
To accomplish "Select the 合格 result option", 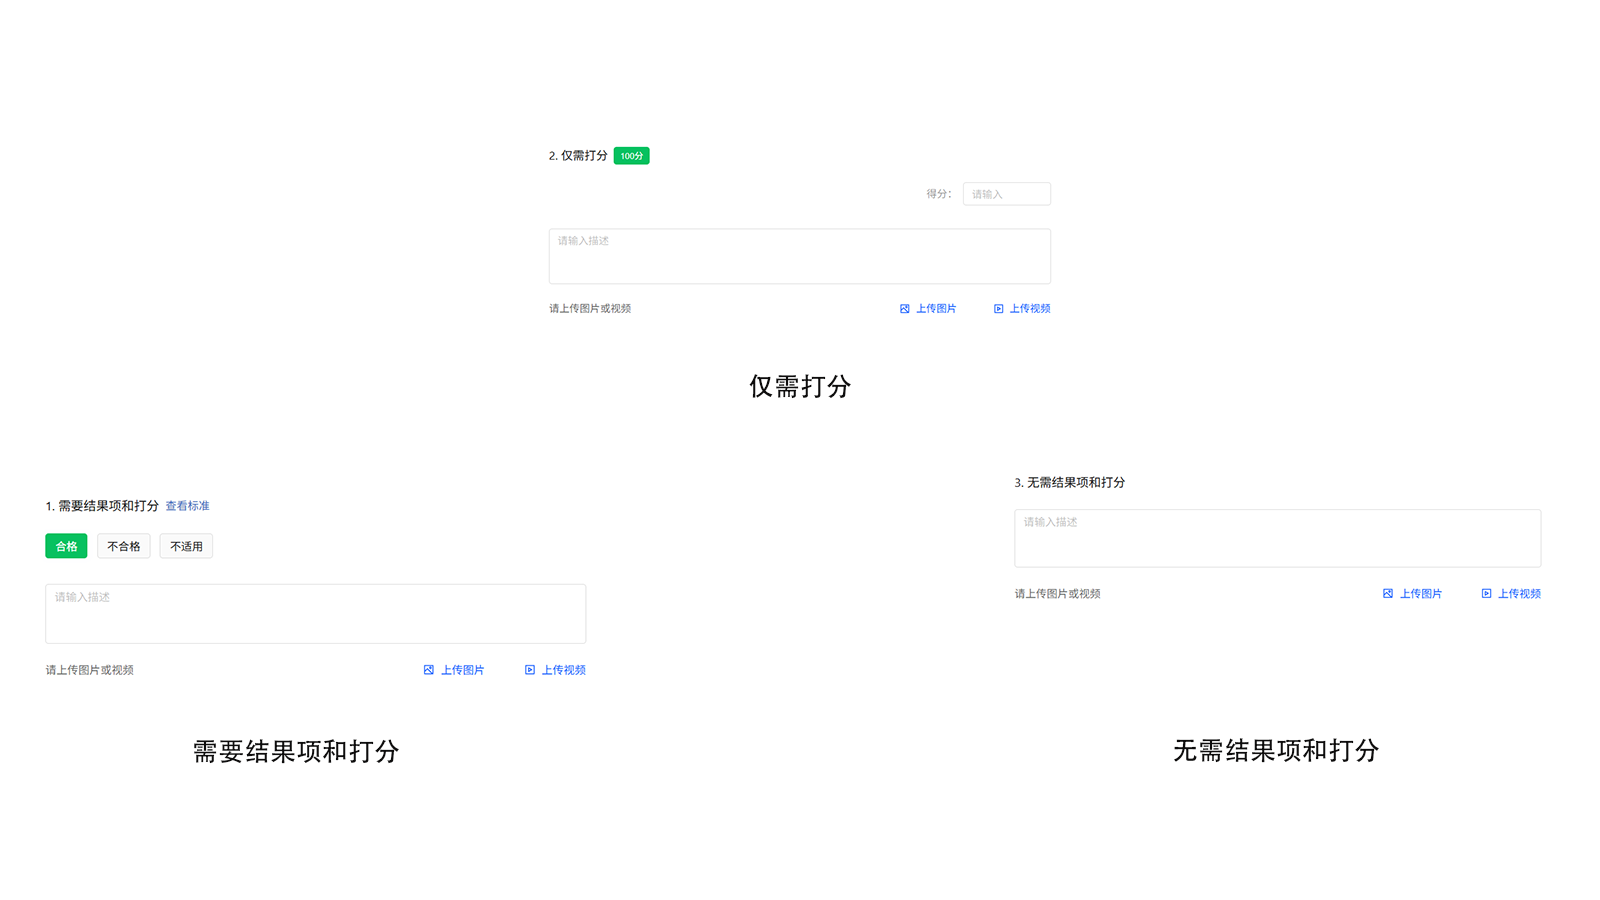I will (66, 546).
